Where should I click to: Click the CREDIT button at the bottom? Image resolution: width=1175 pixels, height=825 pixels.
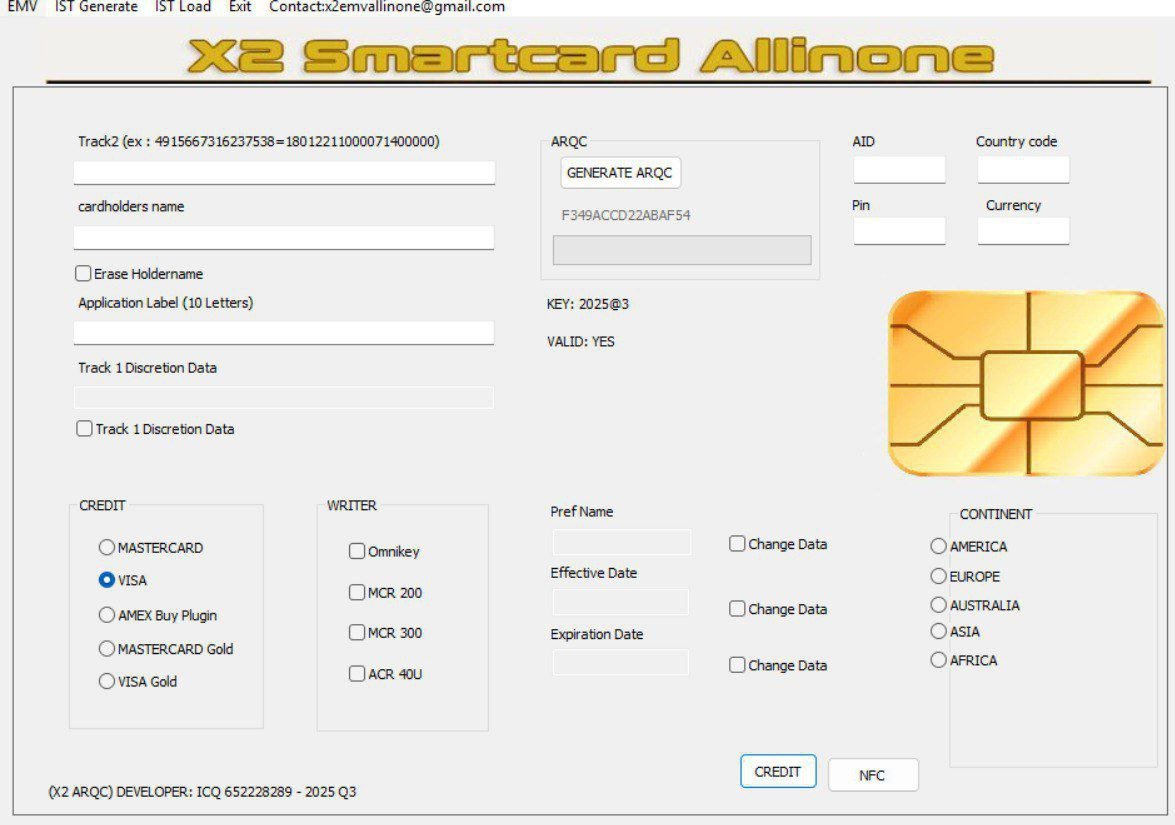[x=778, y=772]
